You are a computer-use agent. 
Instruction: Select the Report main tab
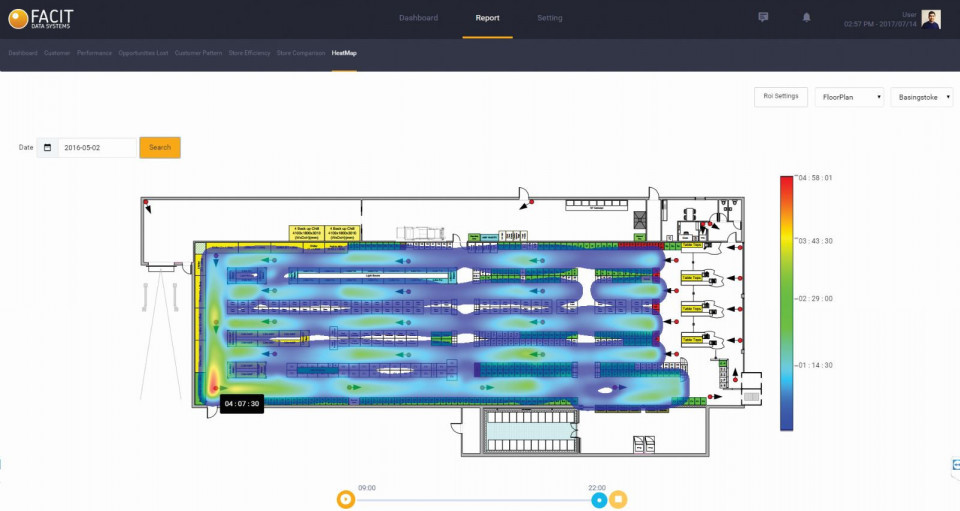pyautogui.click(x=487, y=18)
